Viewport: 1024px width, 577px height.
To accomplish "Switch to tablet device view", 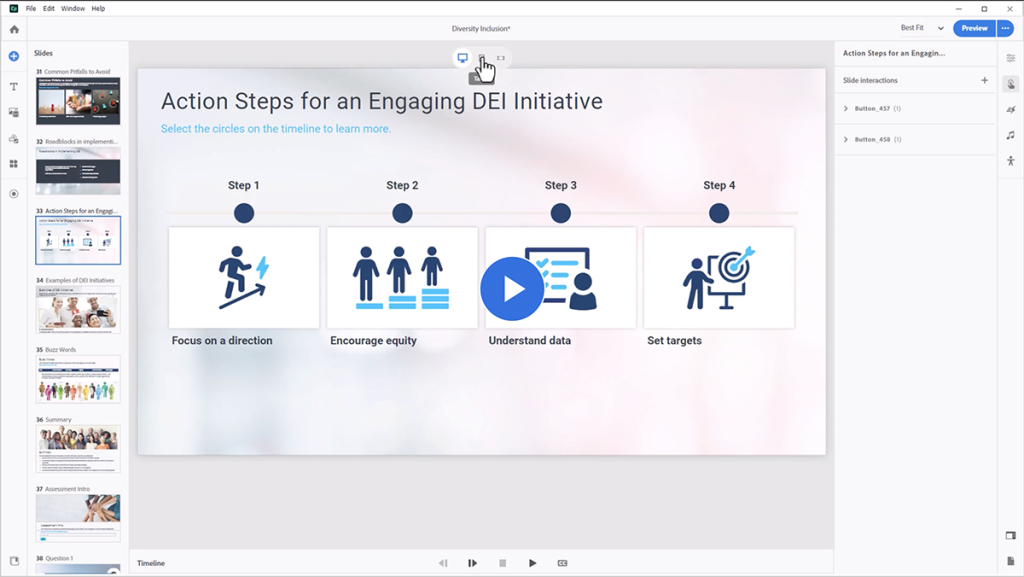I will coord(481,58).
